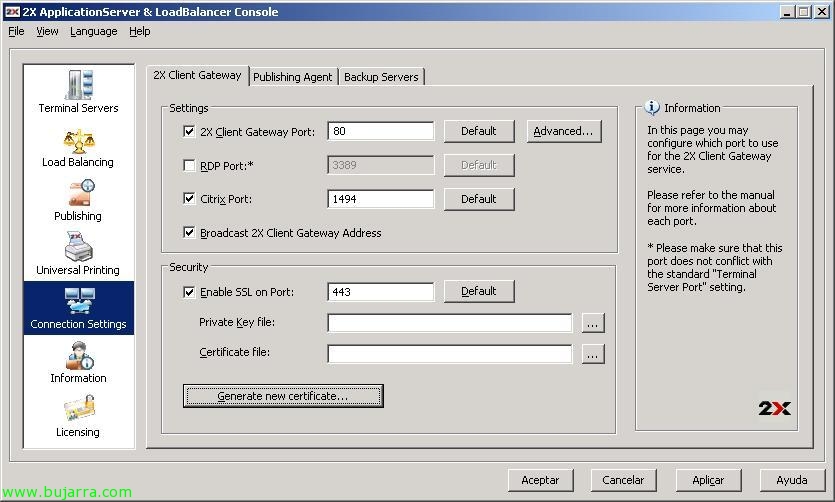Minimize the console window
This screenshot has width=835, height=502.
coord(787,12)
